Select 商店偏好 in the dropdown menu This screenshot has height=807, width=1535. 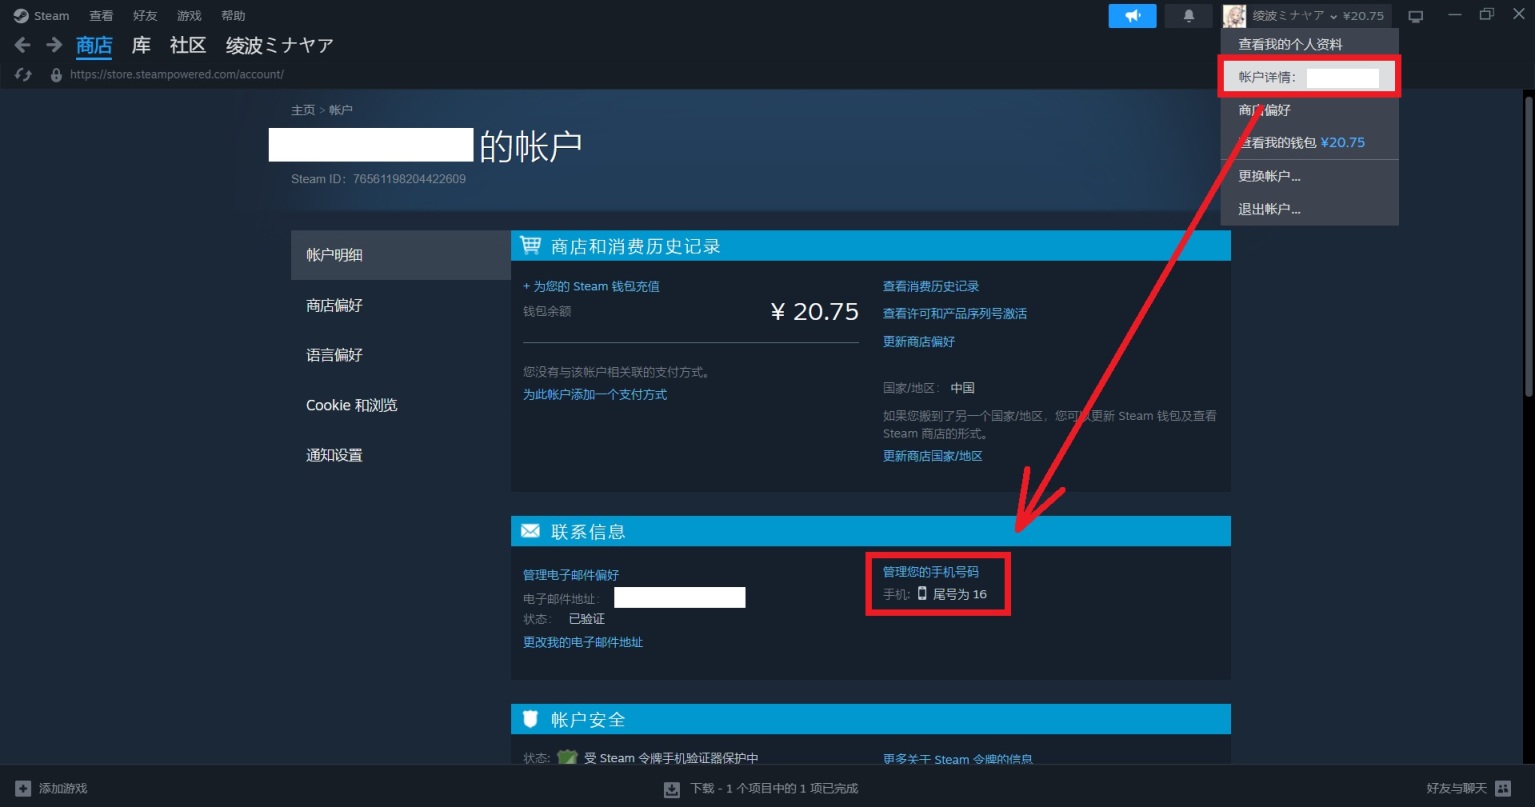(1309, 110)
